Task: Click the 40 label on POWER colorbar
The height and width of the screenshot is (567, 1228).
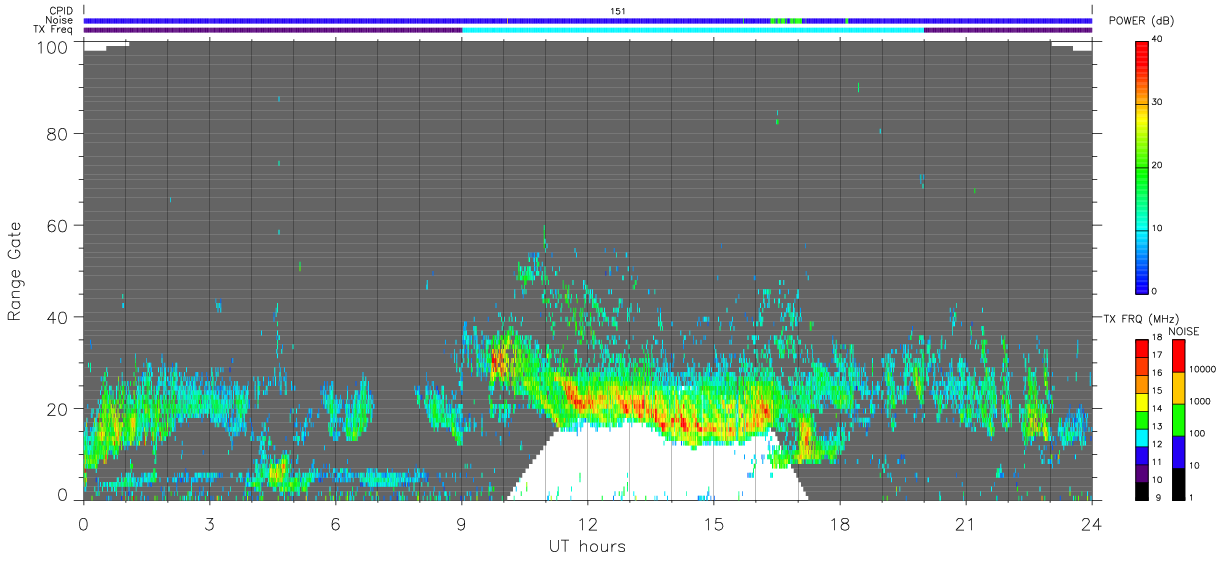Action: pos(1158,39)
